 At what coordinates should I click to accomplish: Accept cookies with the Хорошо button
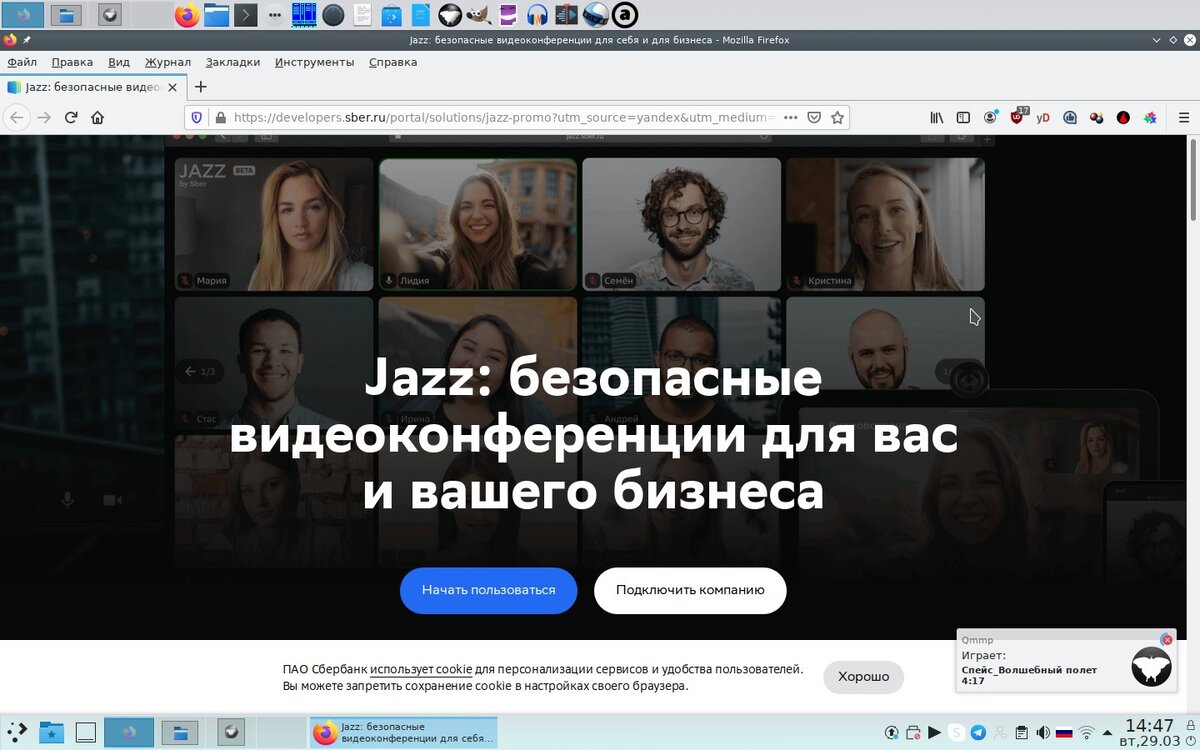coord(864,677)
